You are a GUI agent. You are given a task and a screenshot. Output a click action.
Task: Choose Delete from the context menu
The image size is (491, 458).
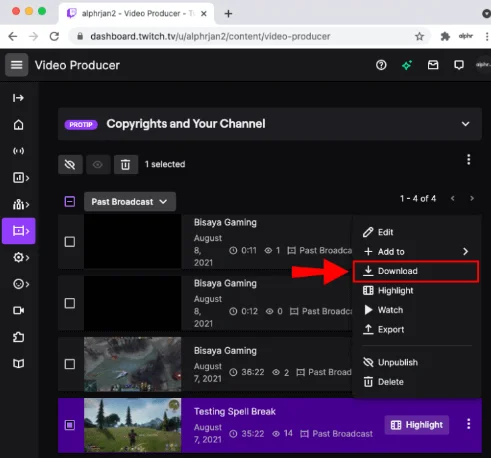(416, 382)
